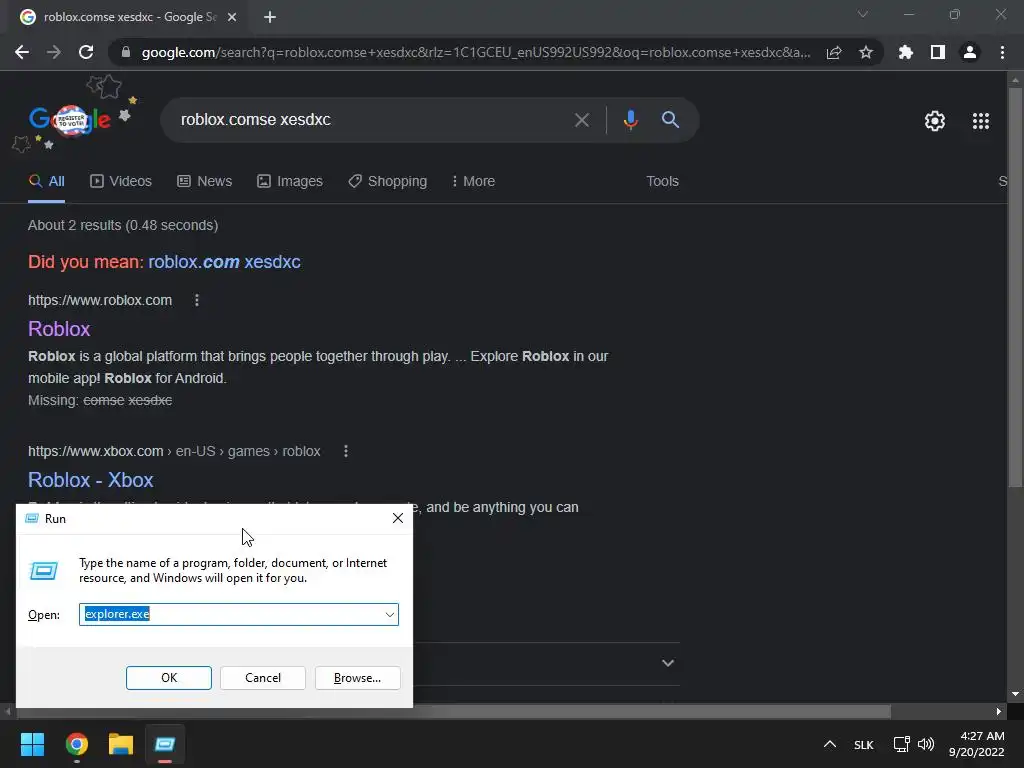The width and height of the screenshot is (1024, 768).
Task: Expand the collapsed section chevron
Action: 667,664
